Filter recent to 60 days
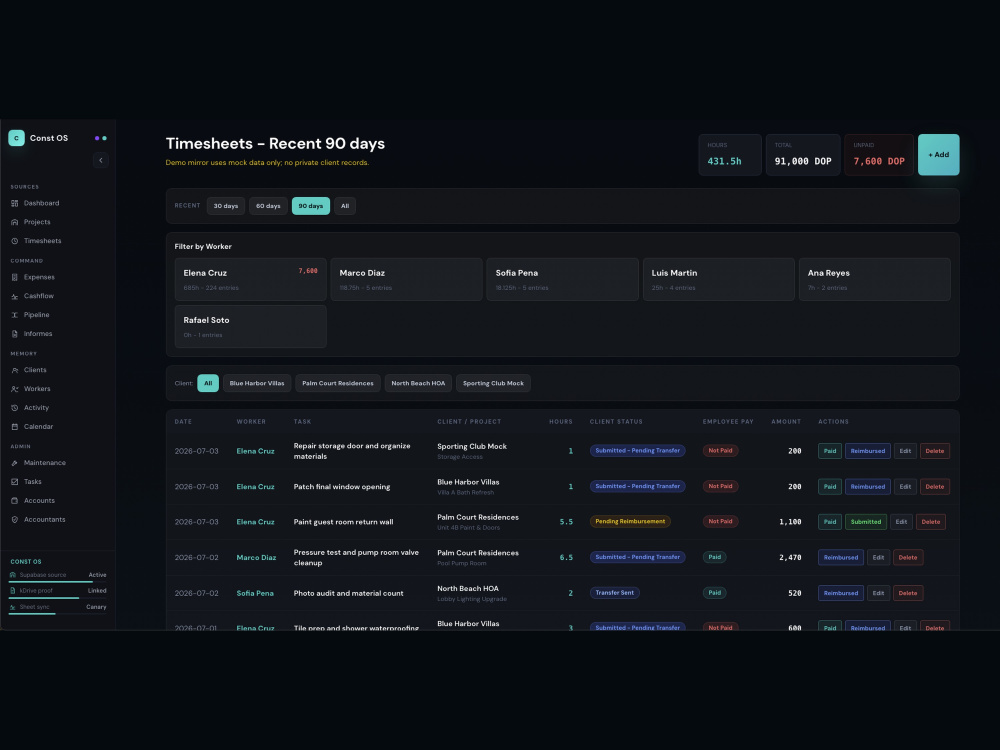The width and height of the screenshot is (1000, 750). point(268,206)
